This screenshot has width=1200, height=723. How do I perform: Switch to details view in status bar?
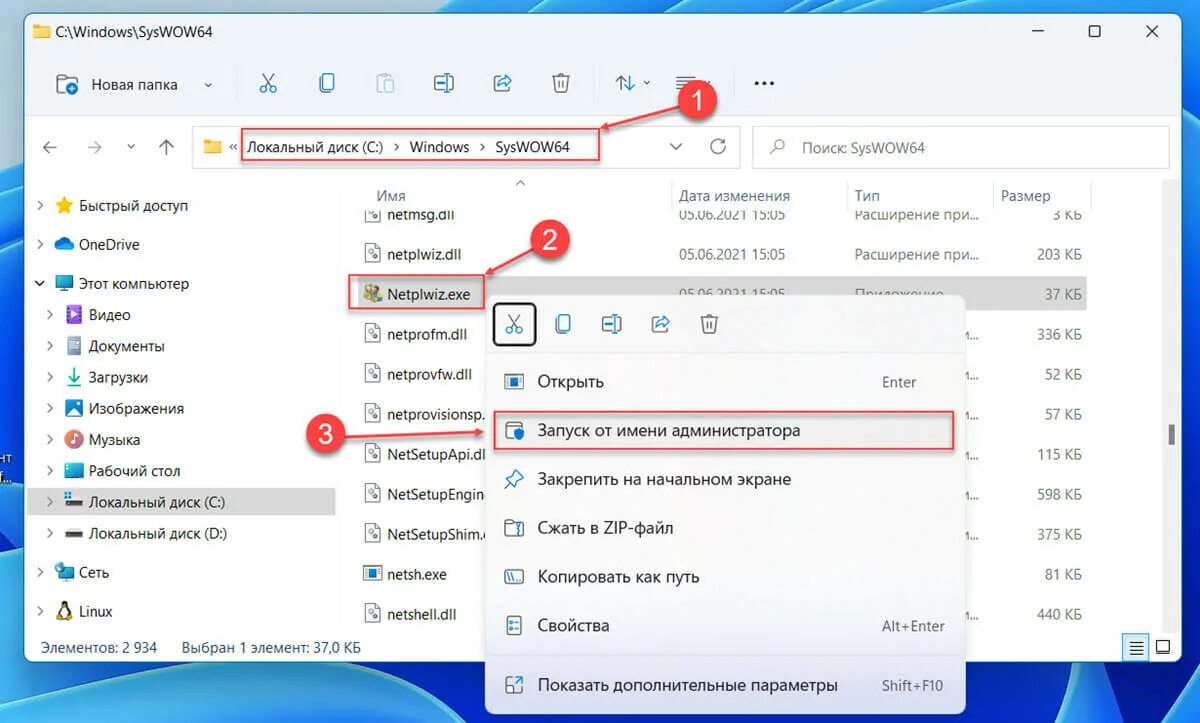coord(1137,647)
